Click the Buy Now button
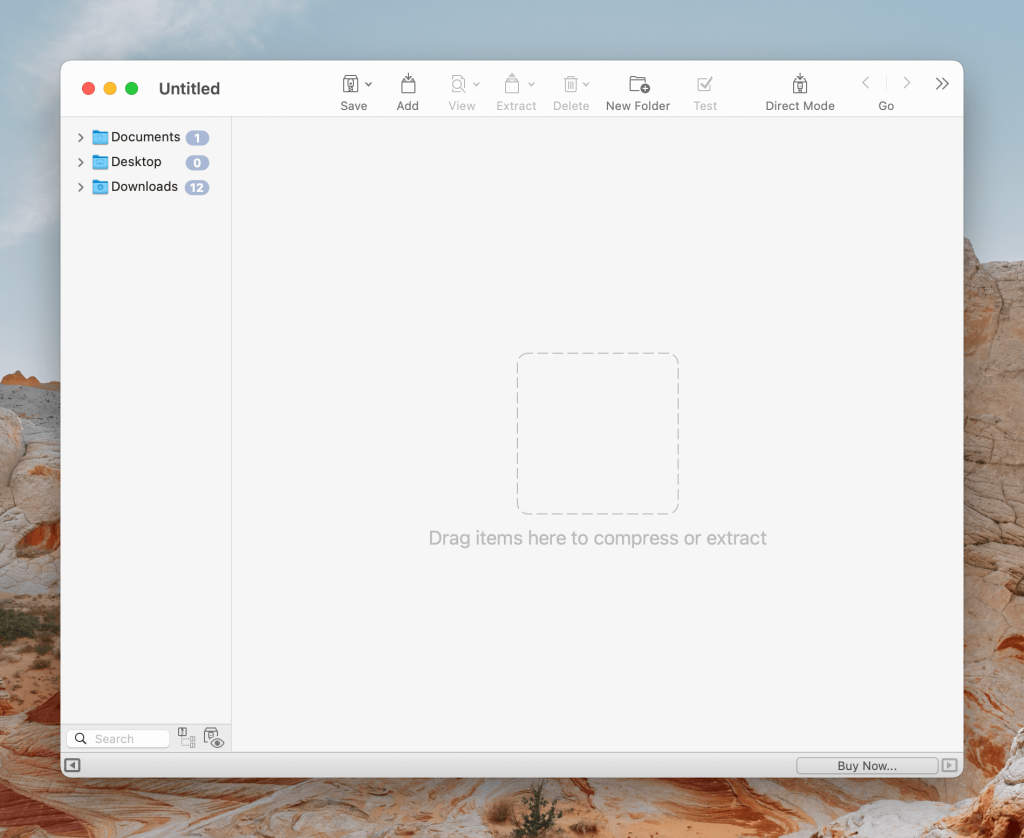 [x=866, y=765]
